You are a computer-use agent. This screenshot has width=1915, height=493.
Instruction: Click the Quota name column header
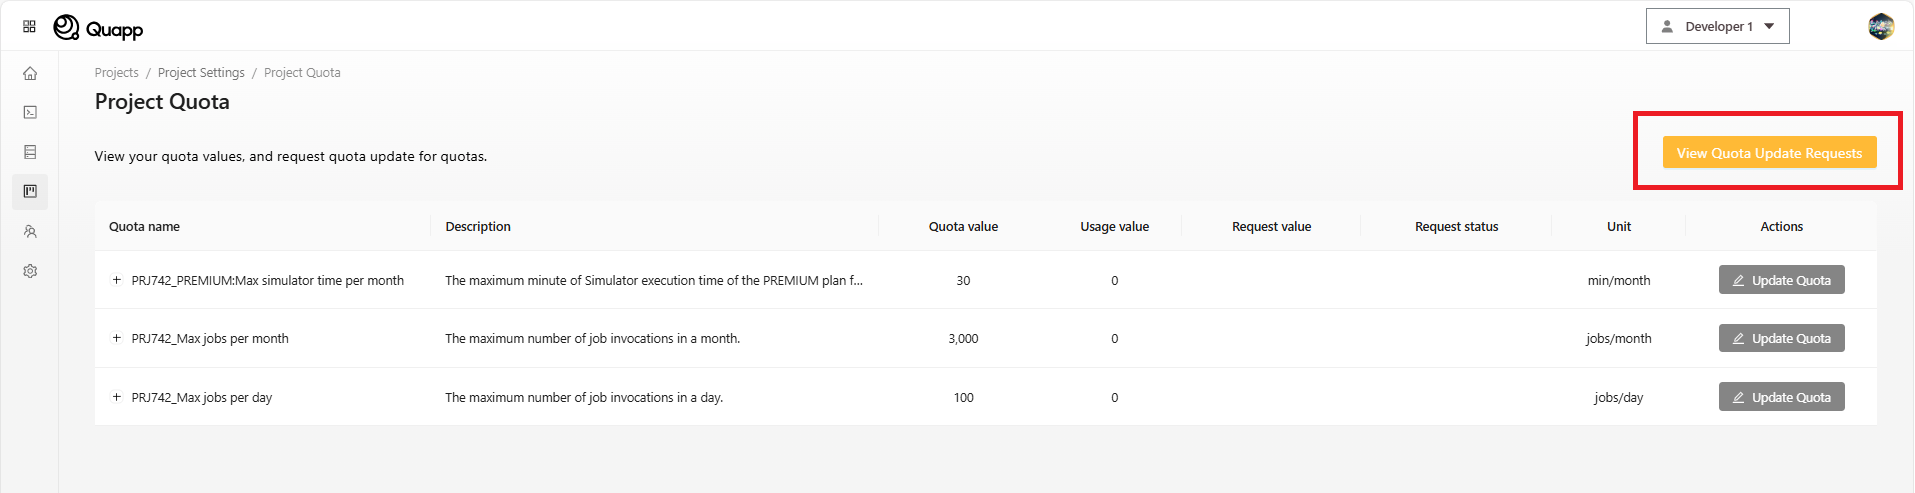(x=144, y=227)
